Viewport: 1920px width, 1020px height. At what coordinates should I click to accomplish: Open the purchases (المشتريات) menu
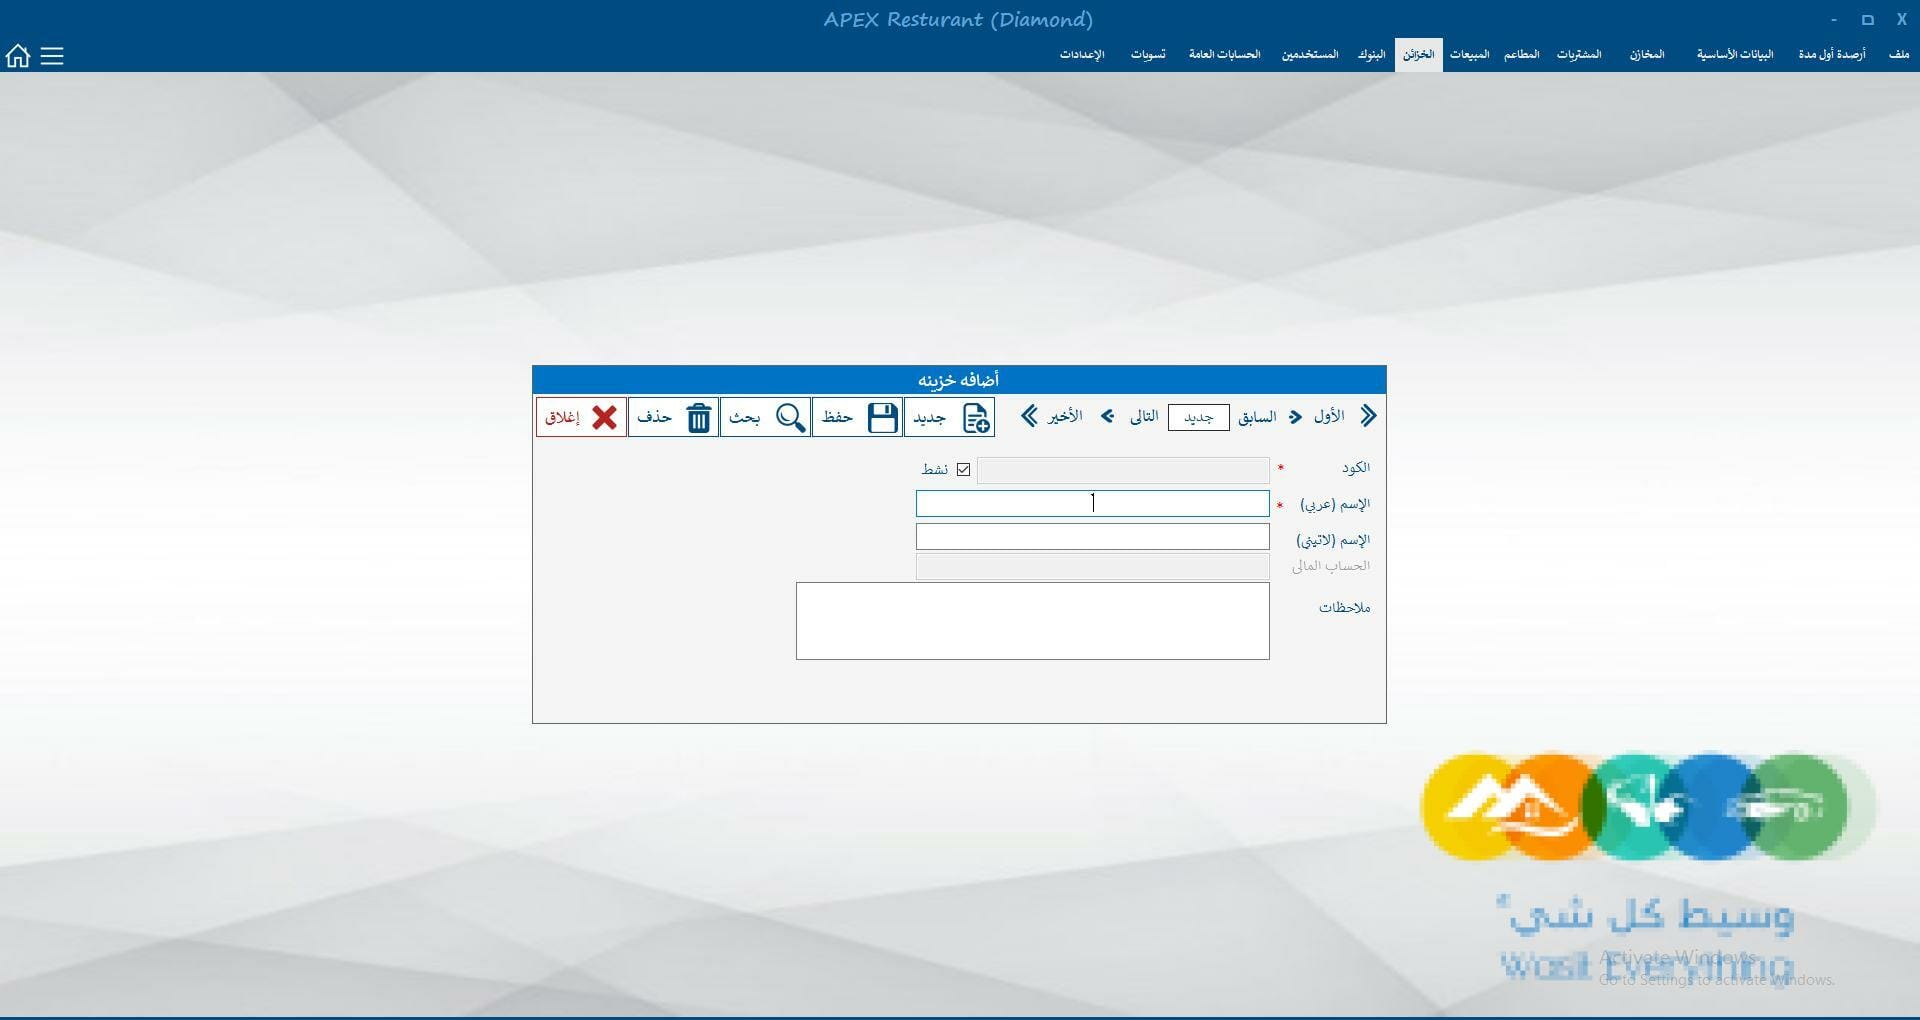coord(1578,54)
